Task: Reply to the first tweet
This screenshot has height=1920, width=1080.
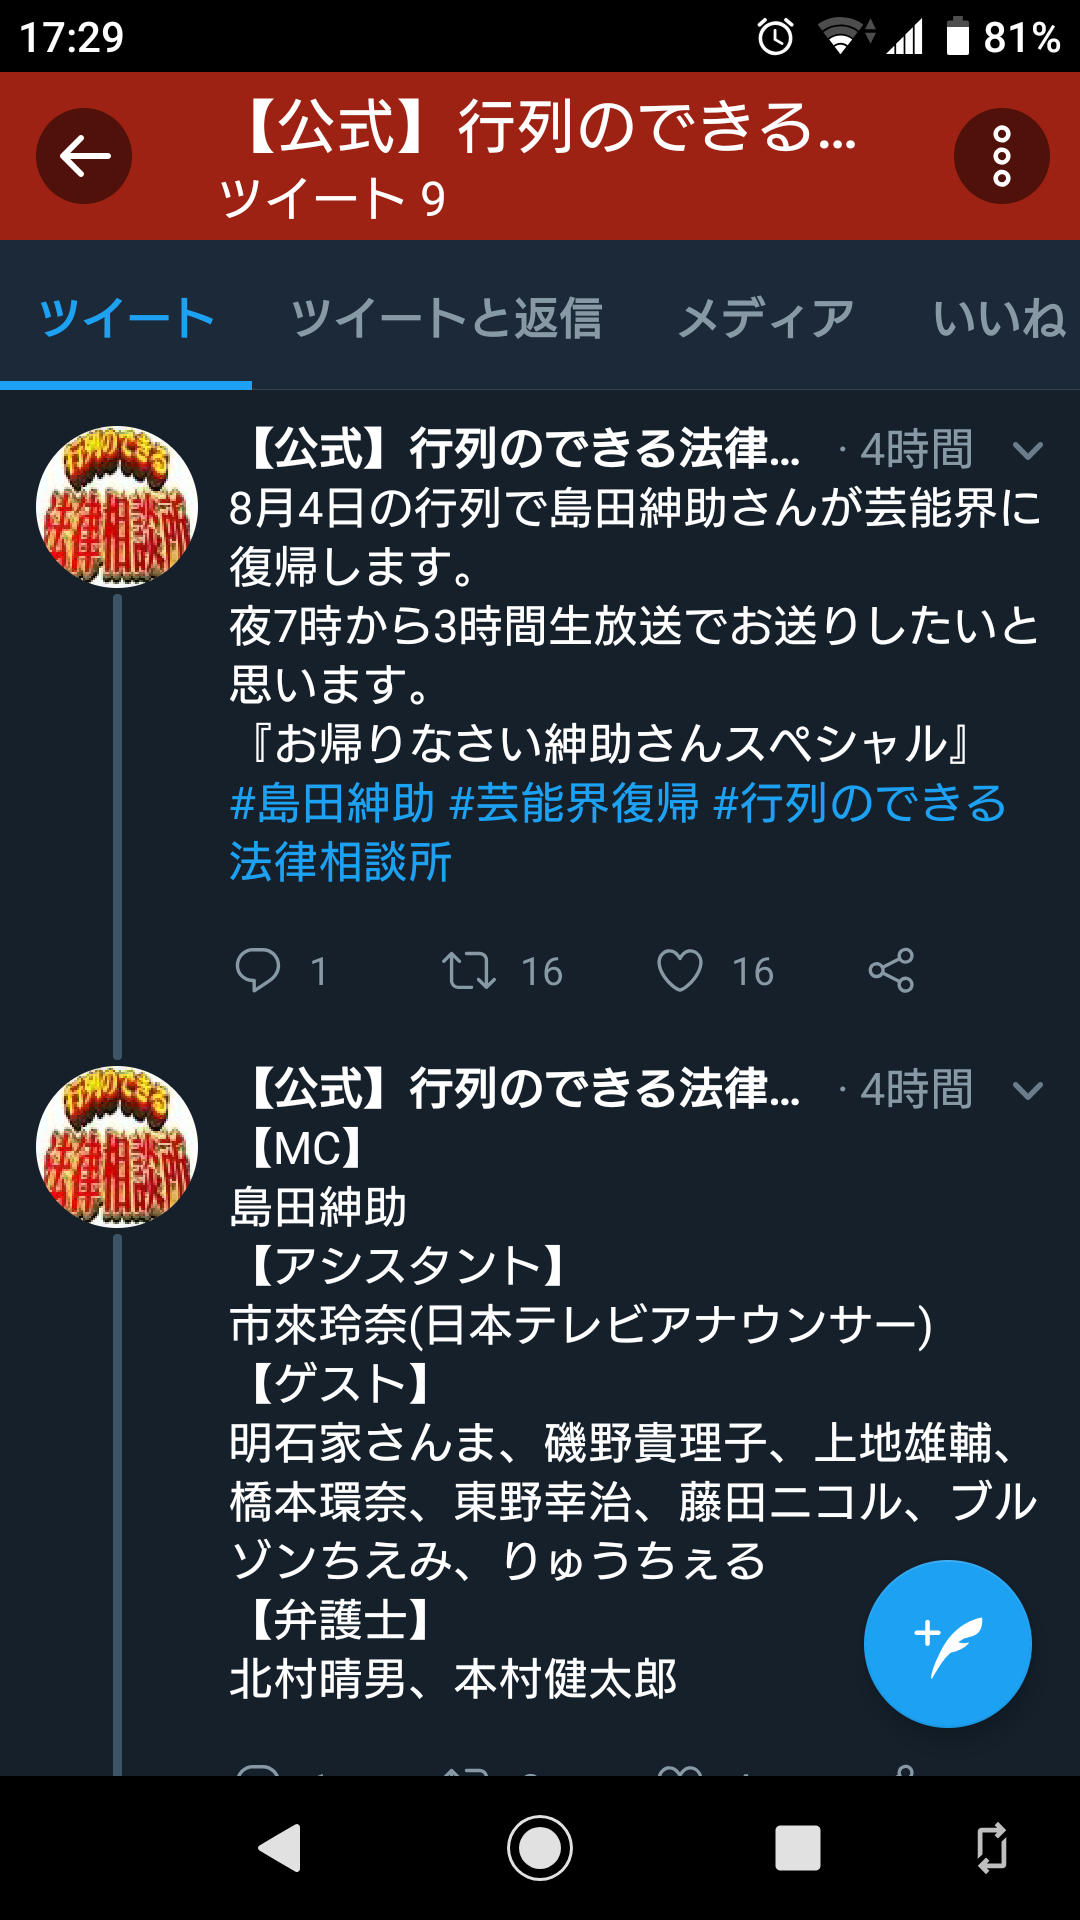Action: click(258, 970)
